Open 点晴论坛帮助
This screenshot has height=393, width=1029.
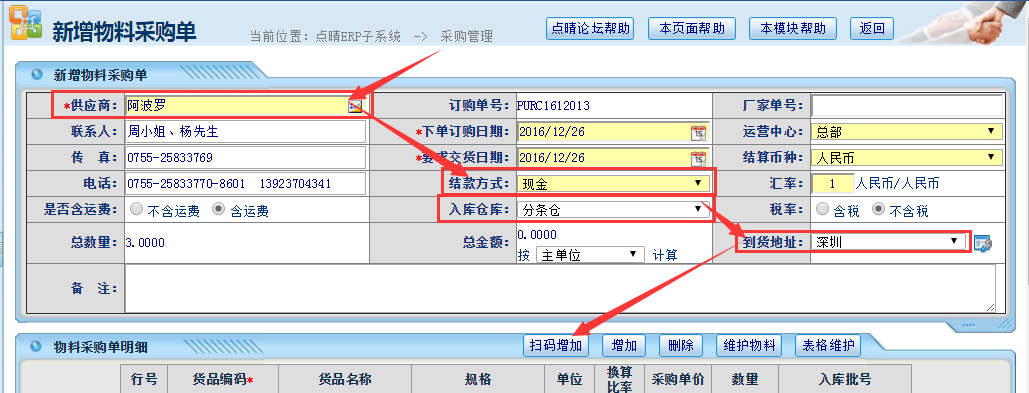(590, 28)
